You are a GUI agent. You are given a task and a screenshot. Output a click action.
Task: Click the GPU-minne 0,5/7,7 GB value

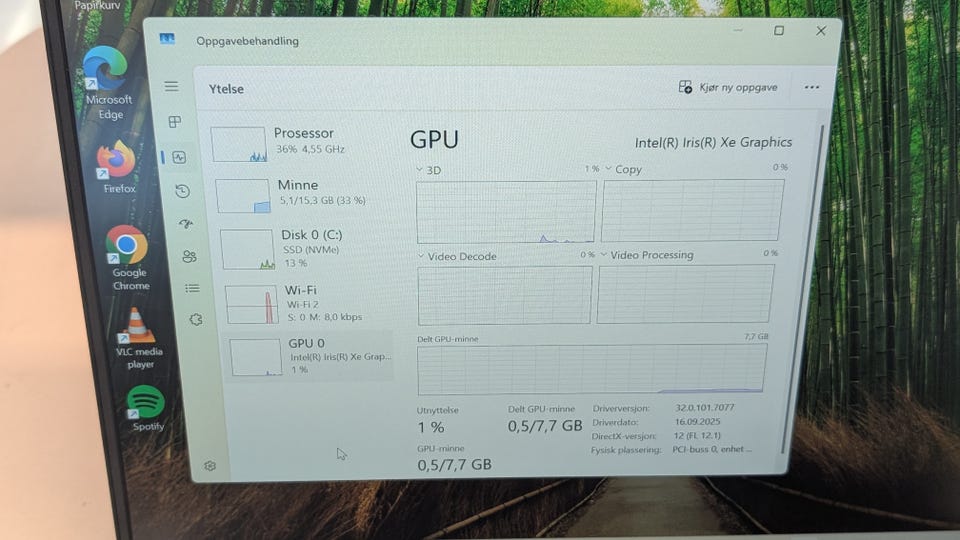pyautogui.click(x=454, y=465)
